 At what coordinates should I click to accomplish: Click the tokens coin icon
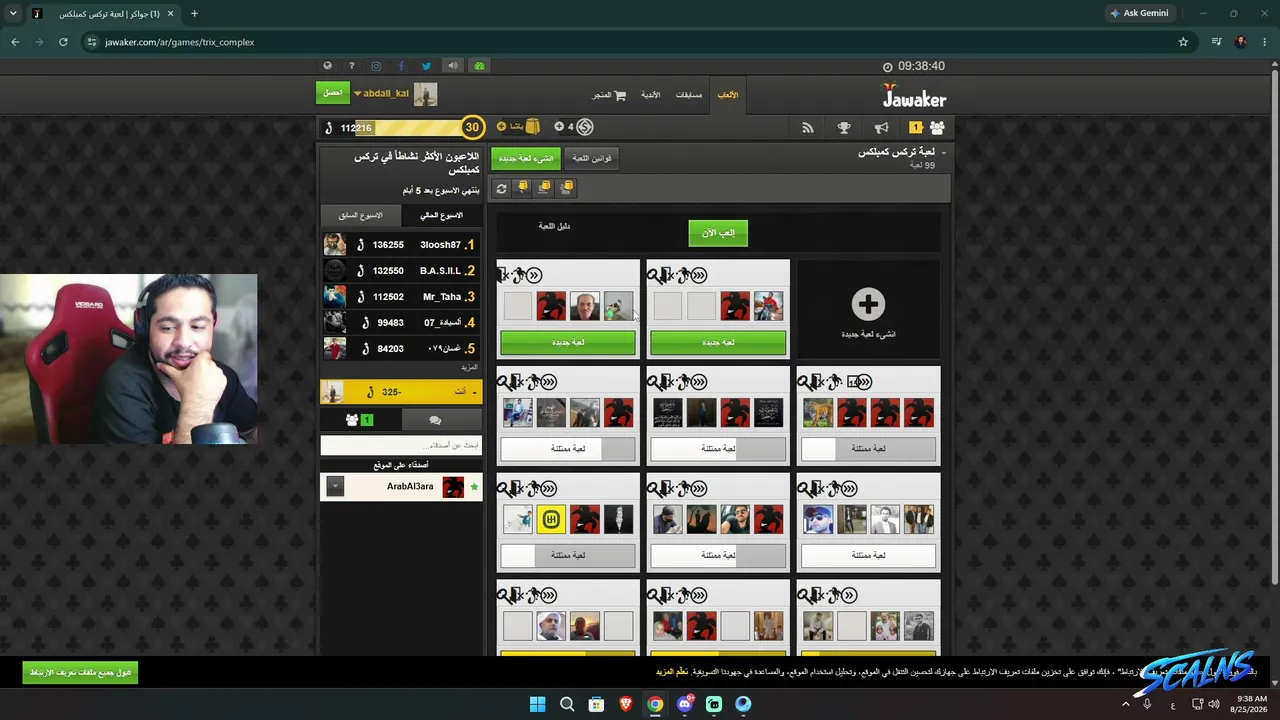tap(585, 127)
